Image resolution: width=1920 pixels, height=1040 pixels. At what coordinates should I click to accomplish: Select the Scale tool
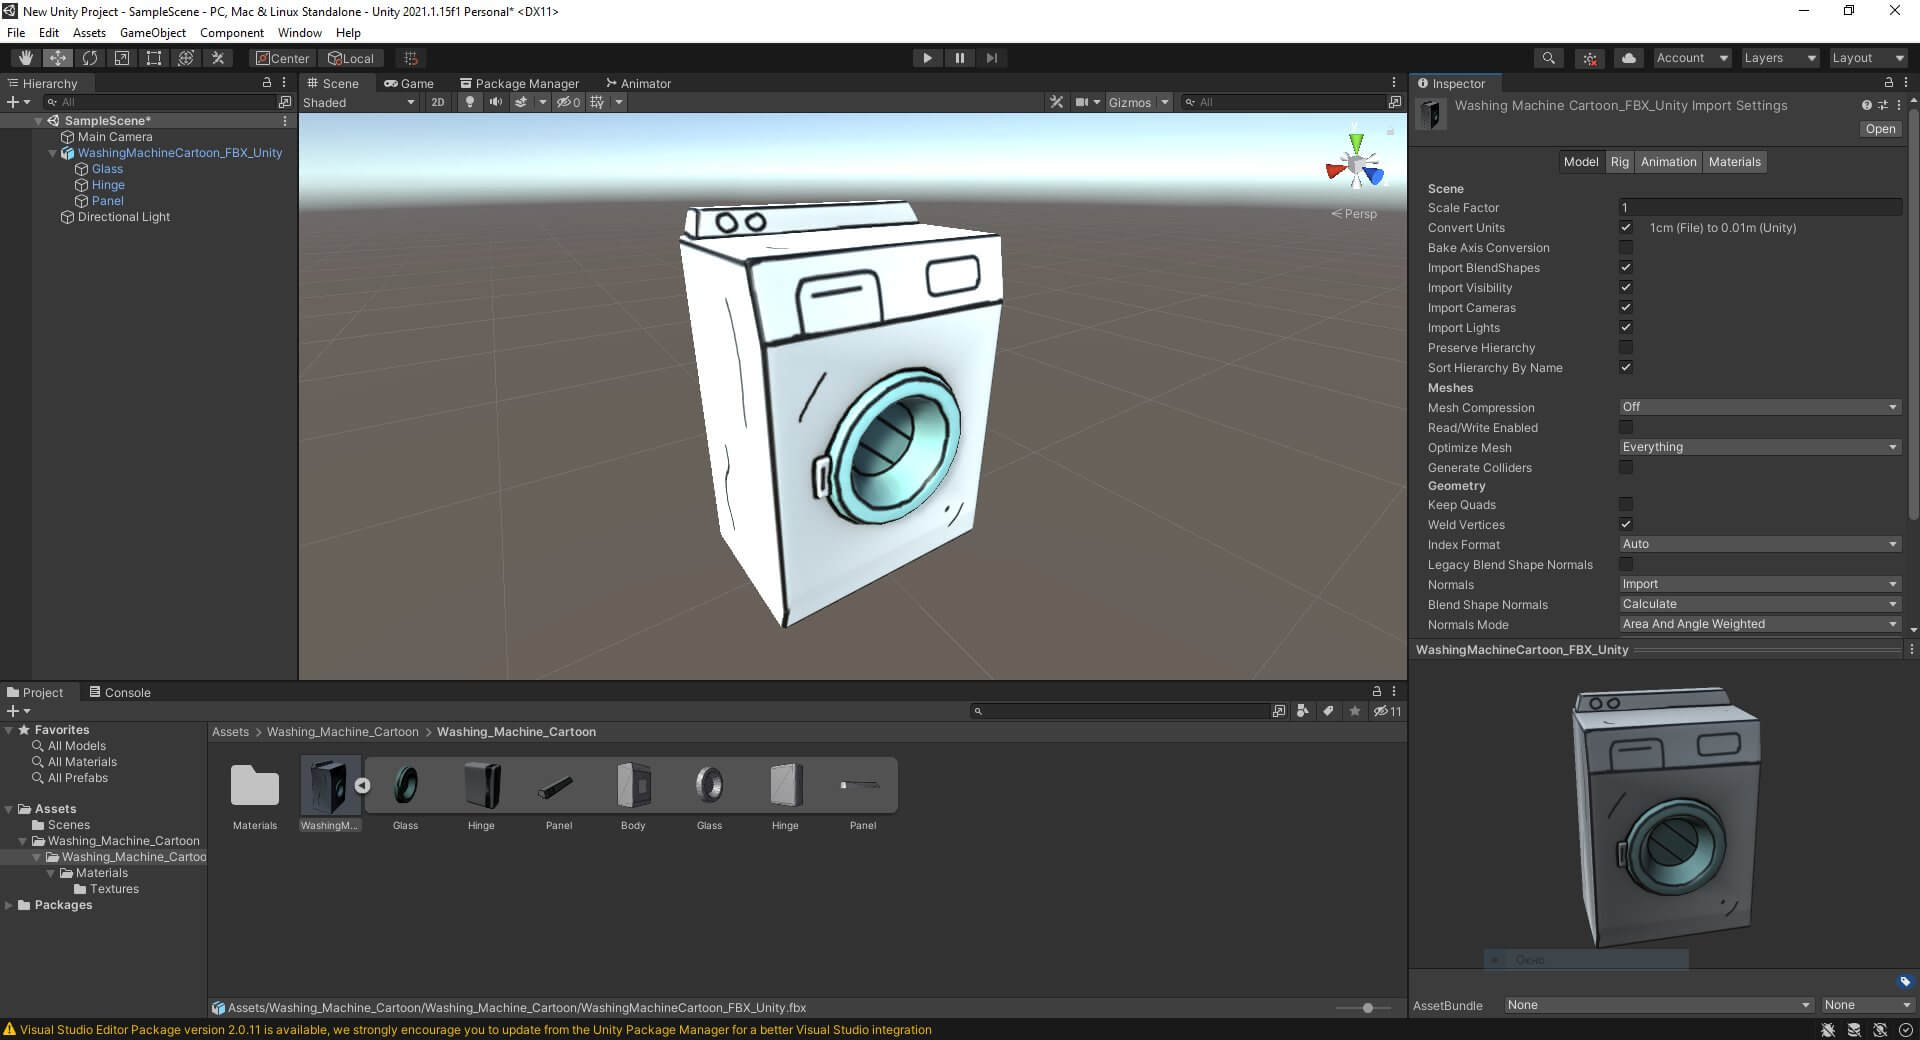point(121,58)
